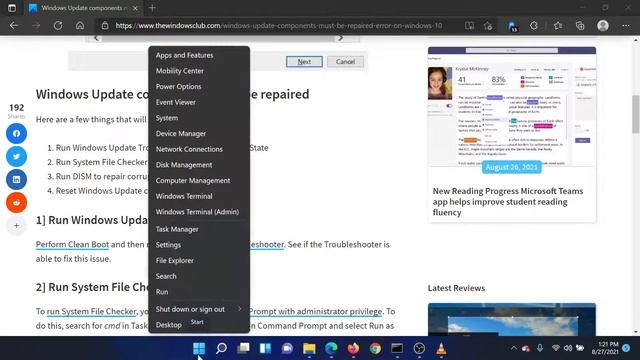Open the terminal window taskbar icon
The image size is (640, 360).
coord(397,348)
